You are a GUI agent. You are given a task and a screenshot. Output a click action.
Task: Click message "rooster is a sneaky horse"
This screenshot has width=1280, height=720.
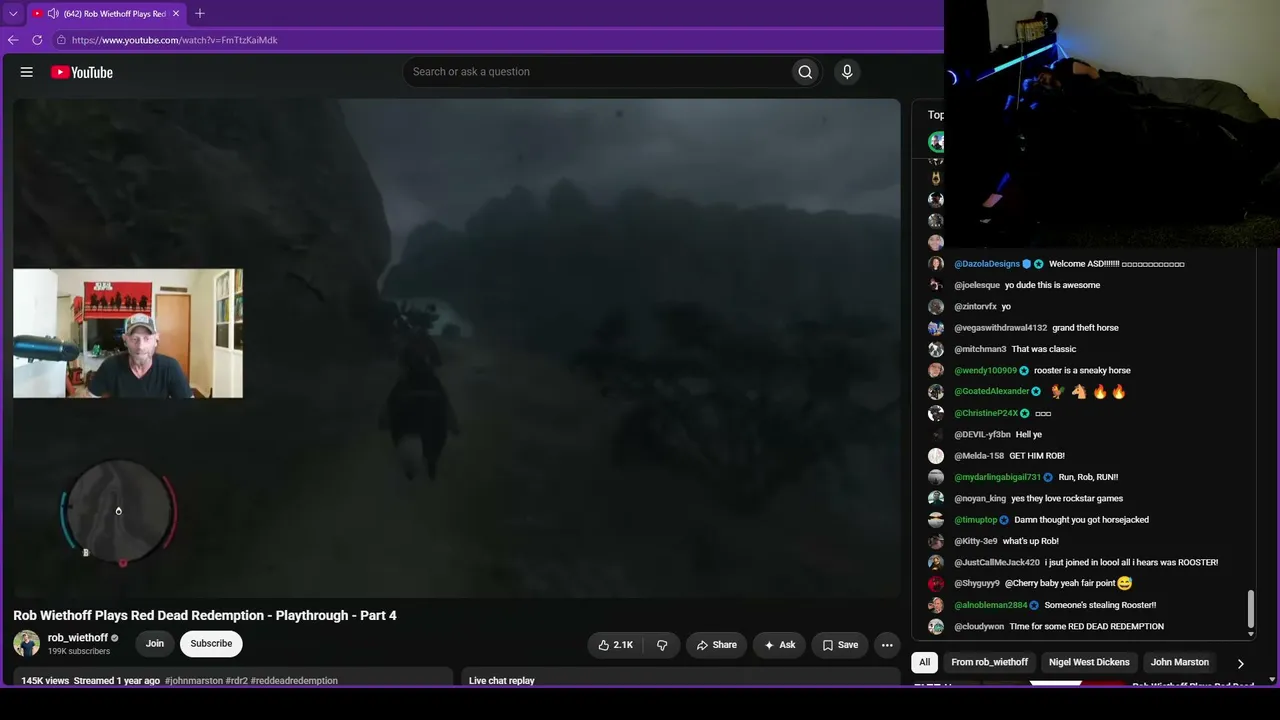tap(1082, 371)
